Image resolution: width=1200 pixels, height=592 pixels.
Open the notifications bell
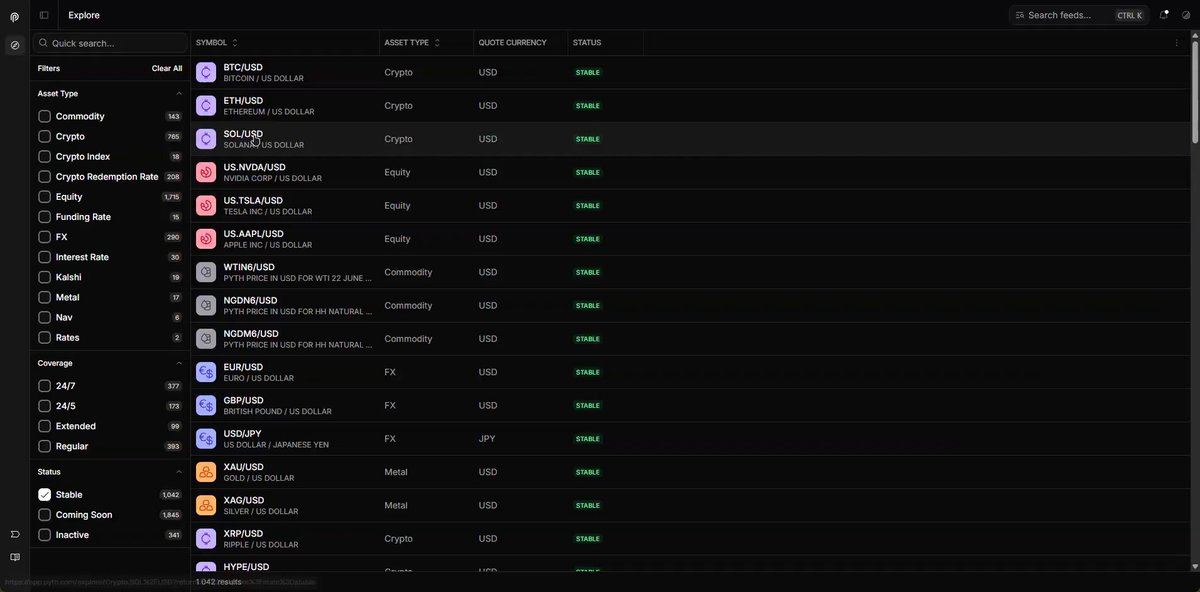[1164, 15]
